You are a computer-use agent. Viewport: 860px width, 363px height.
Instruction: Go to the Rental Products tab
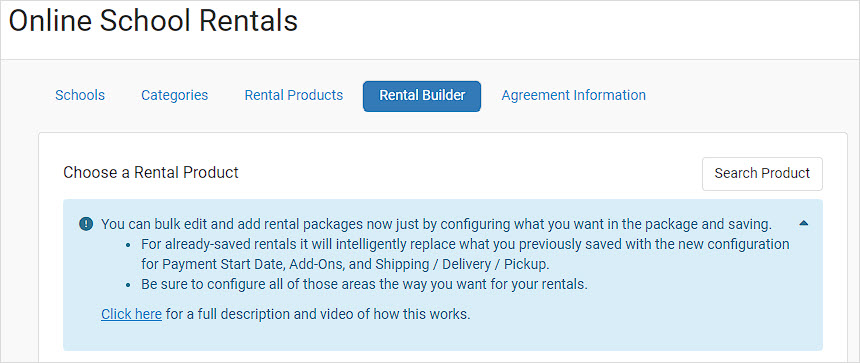[293, 95]
